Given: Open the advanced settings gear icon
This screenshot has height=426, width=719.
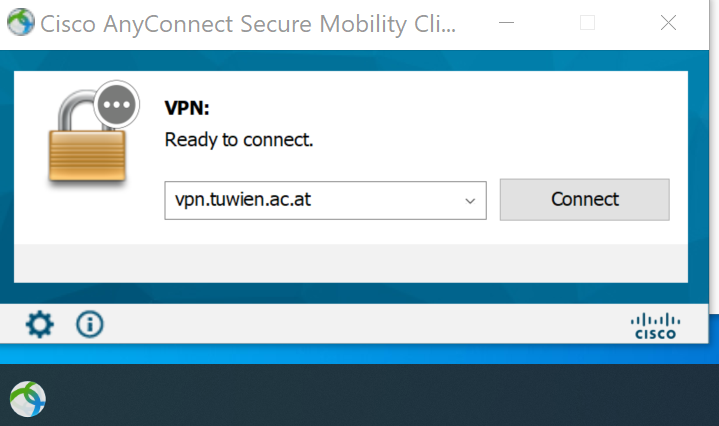Looking at the screenshot, I should 39,325.
